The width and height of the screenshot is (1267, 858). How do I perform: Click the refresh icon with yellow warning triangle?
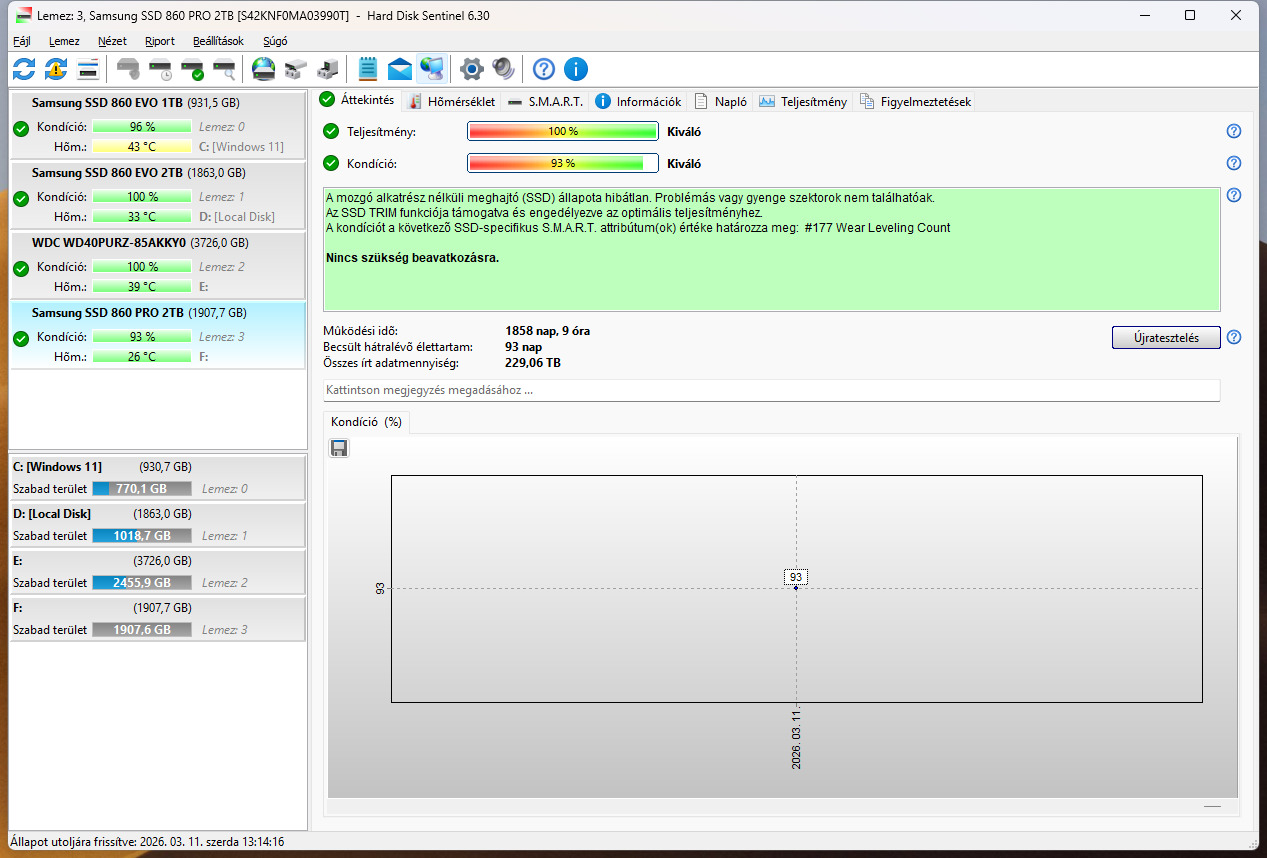pyautogui.click(x=56, y=69)
